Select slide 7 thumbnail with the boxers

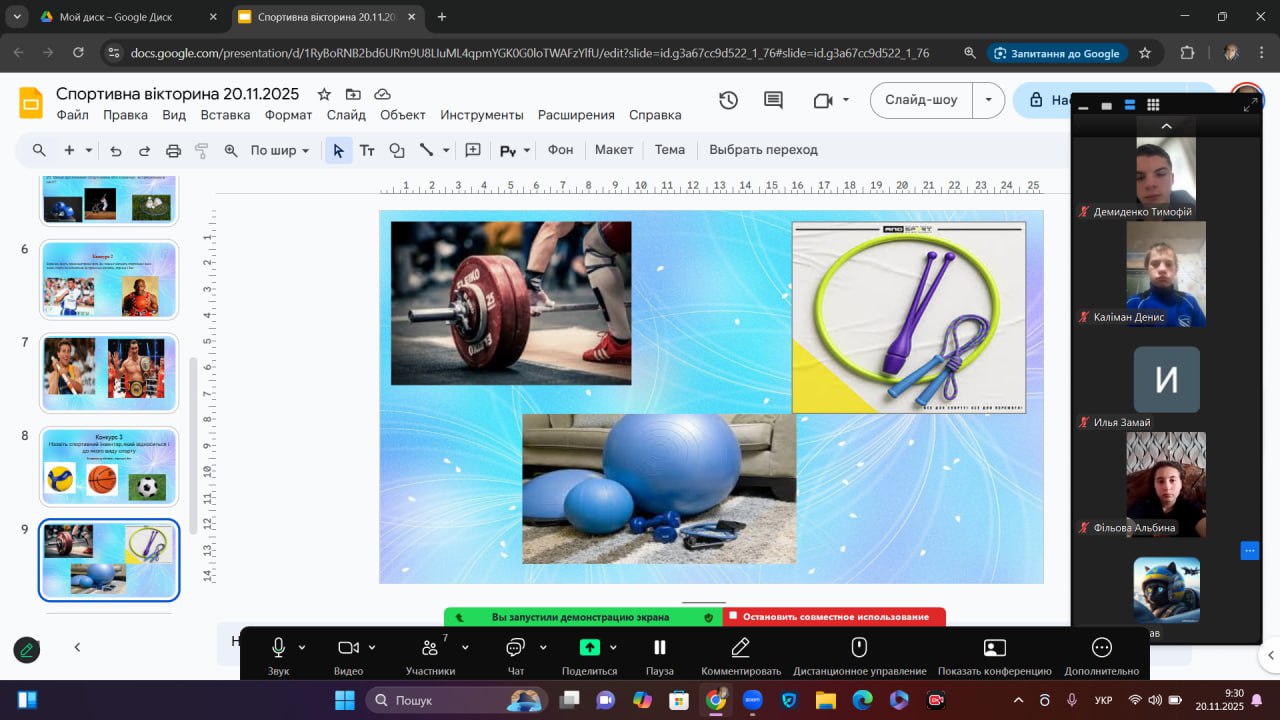(x=108, y=372)
